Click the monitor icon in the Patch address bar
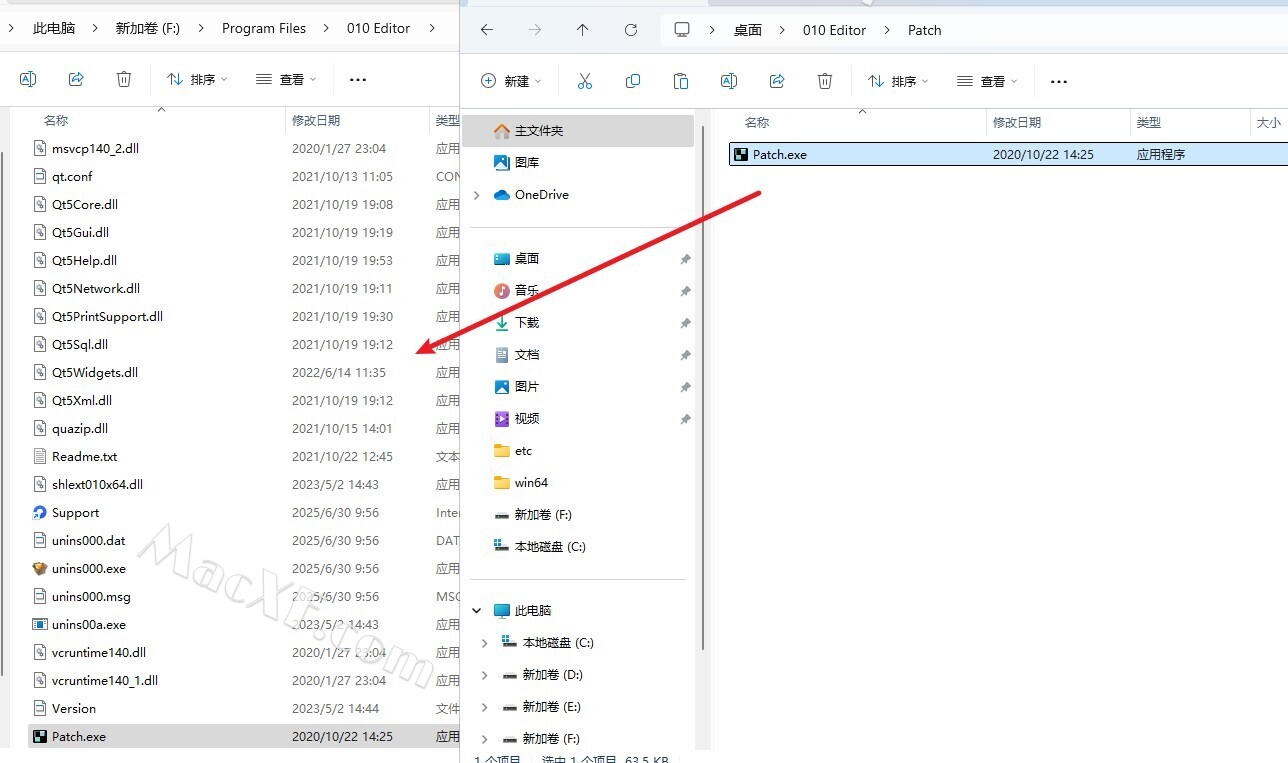This screenshot has height=763, width=1288. [682, 30]
